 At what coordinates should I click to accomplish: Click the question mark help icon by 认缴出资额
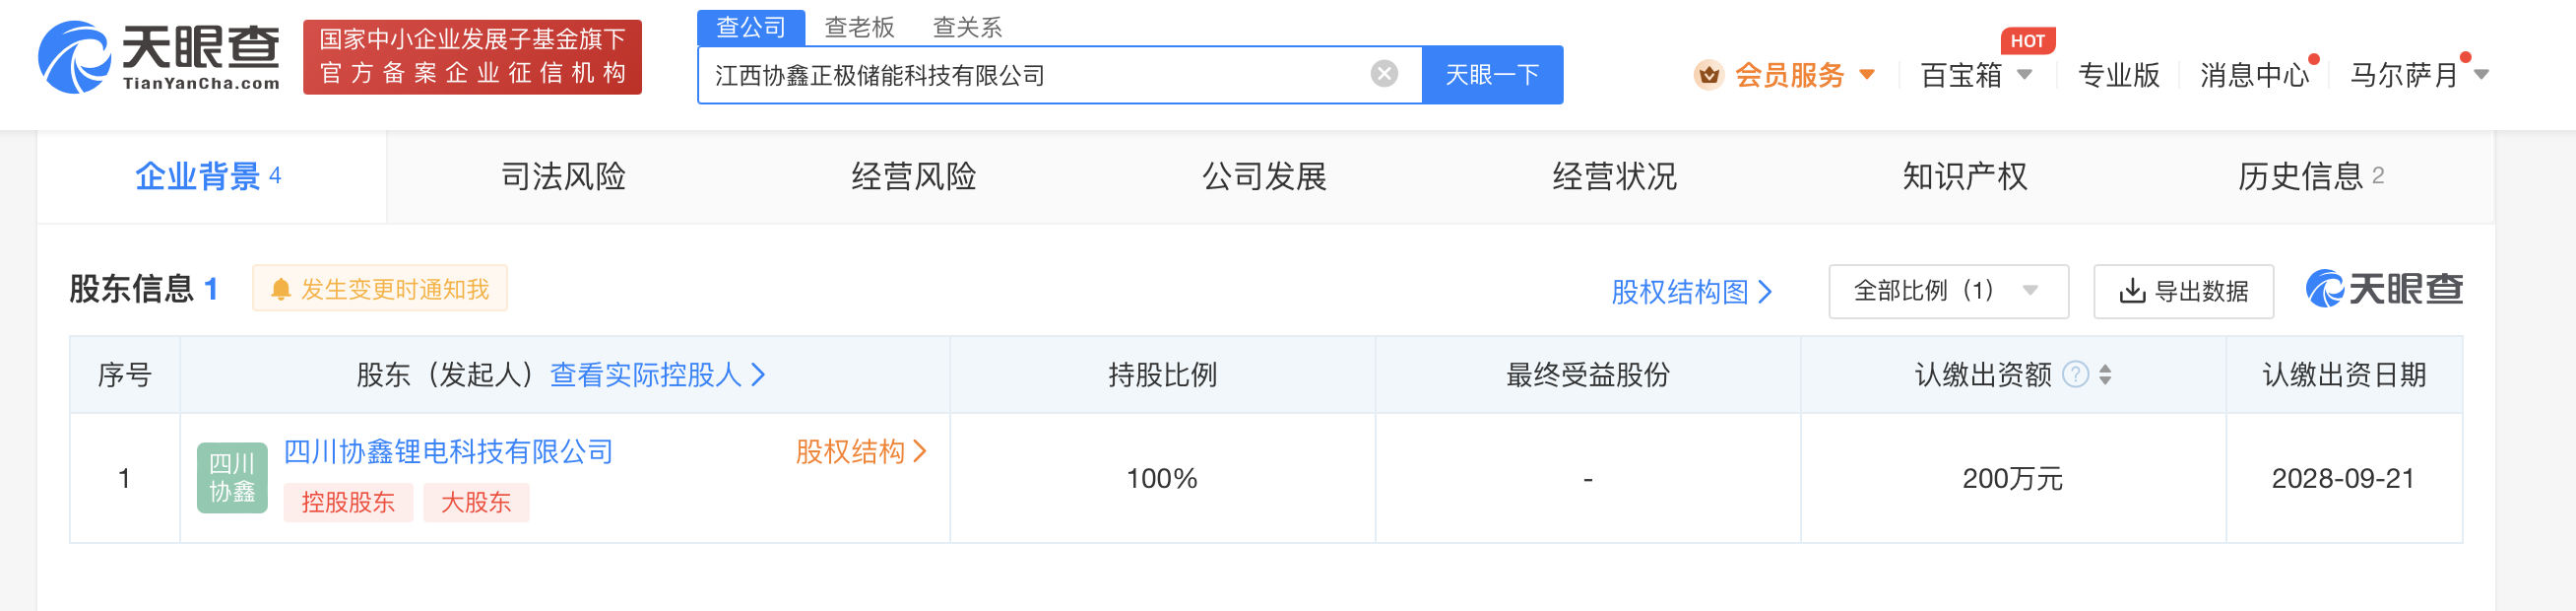2076,375
